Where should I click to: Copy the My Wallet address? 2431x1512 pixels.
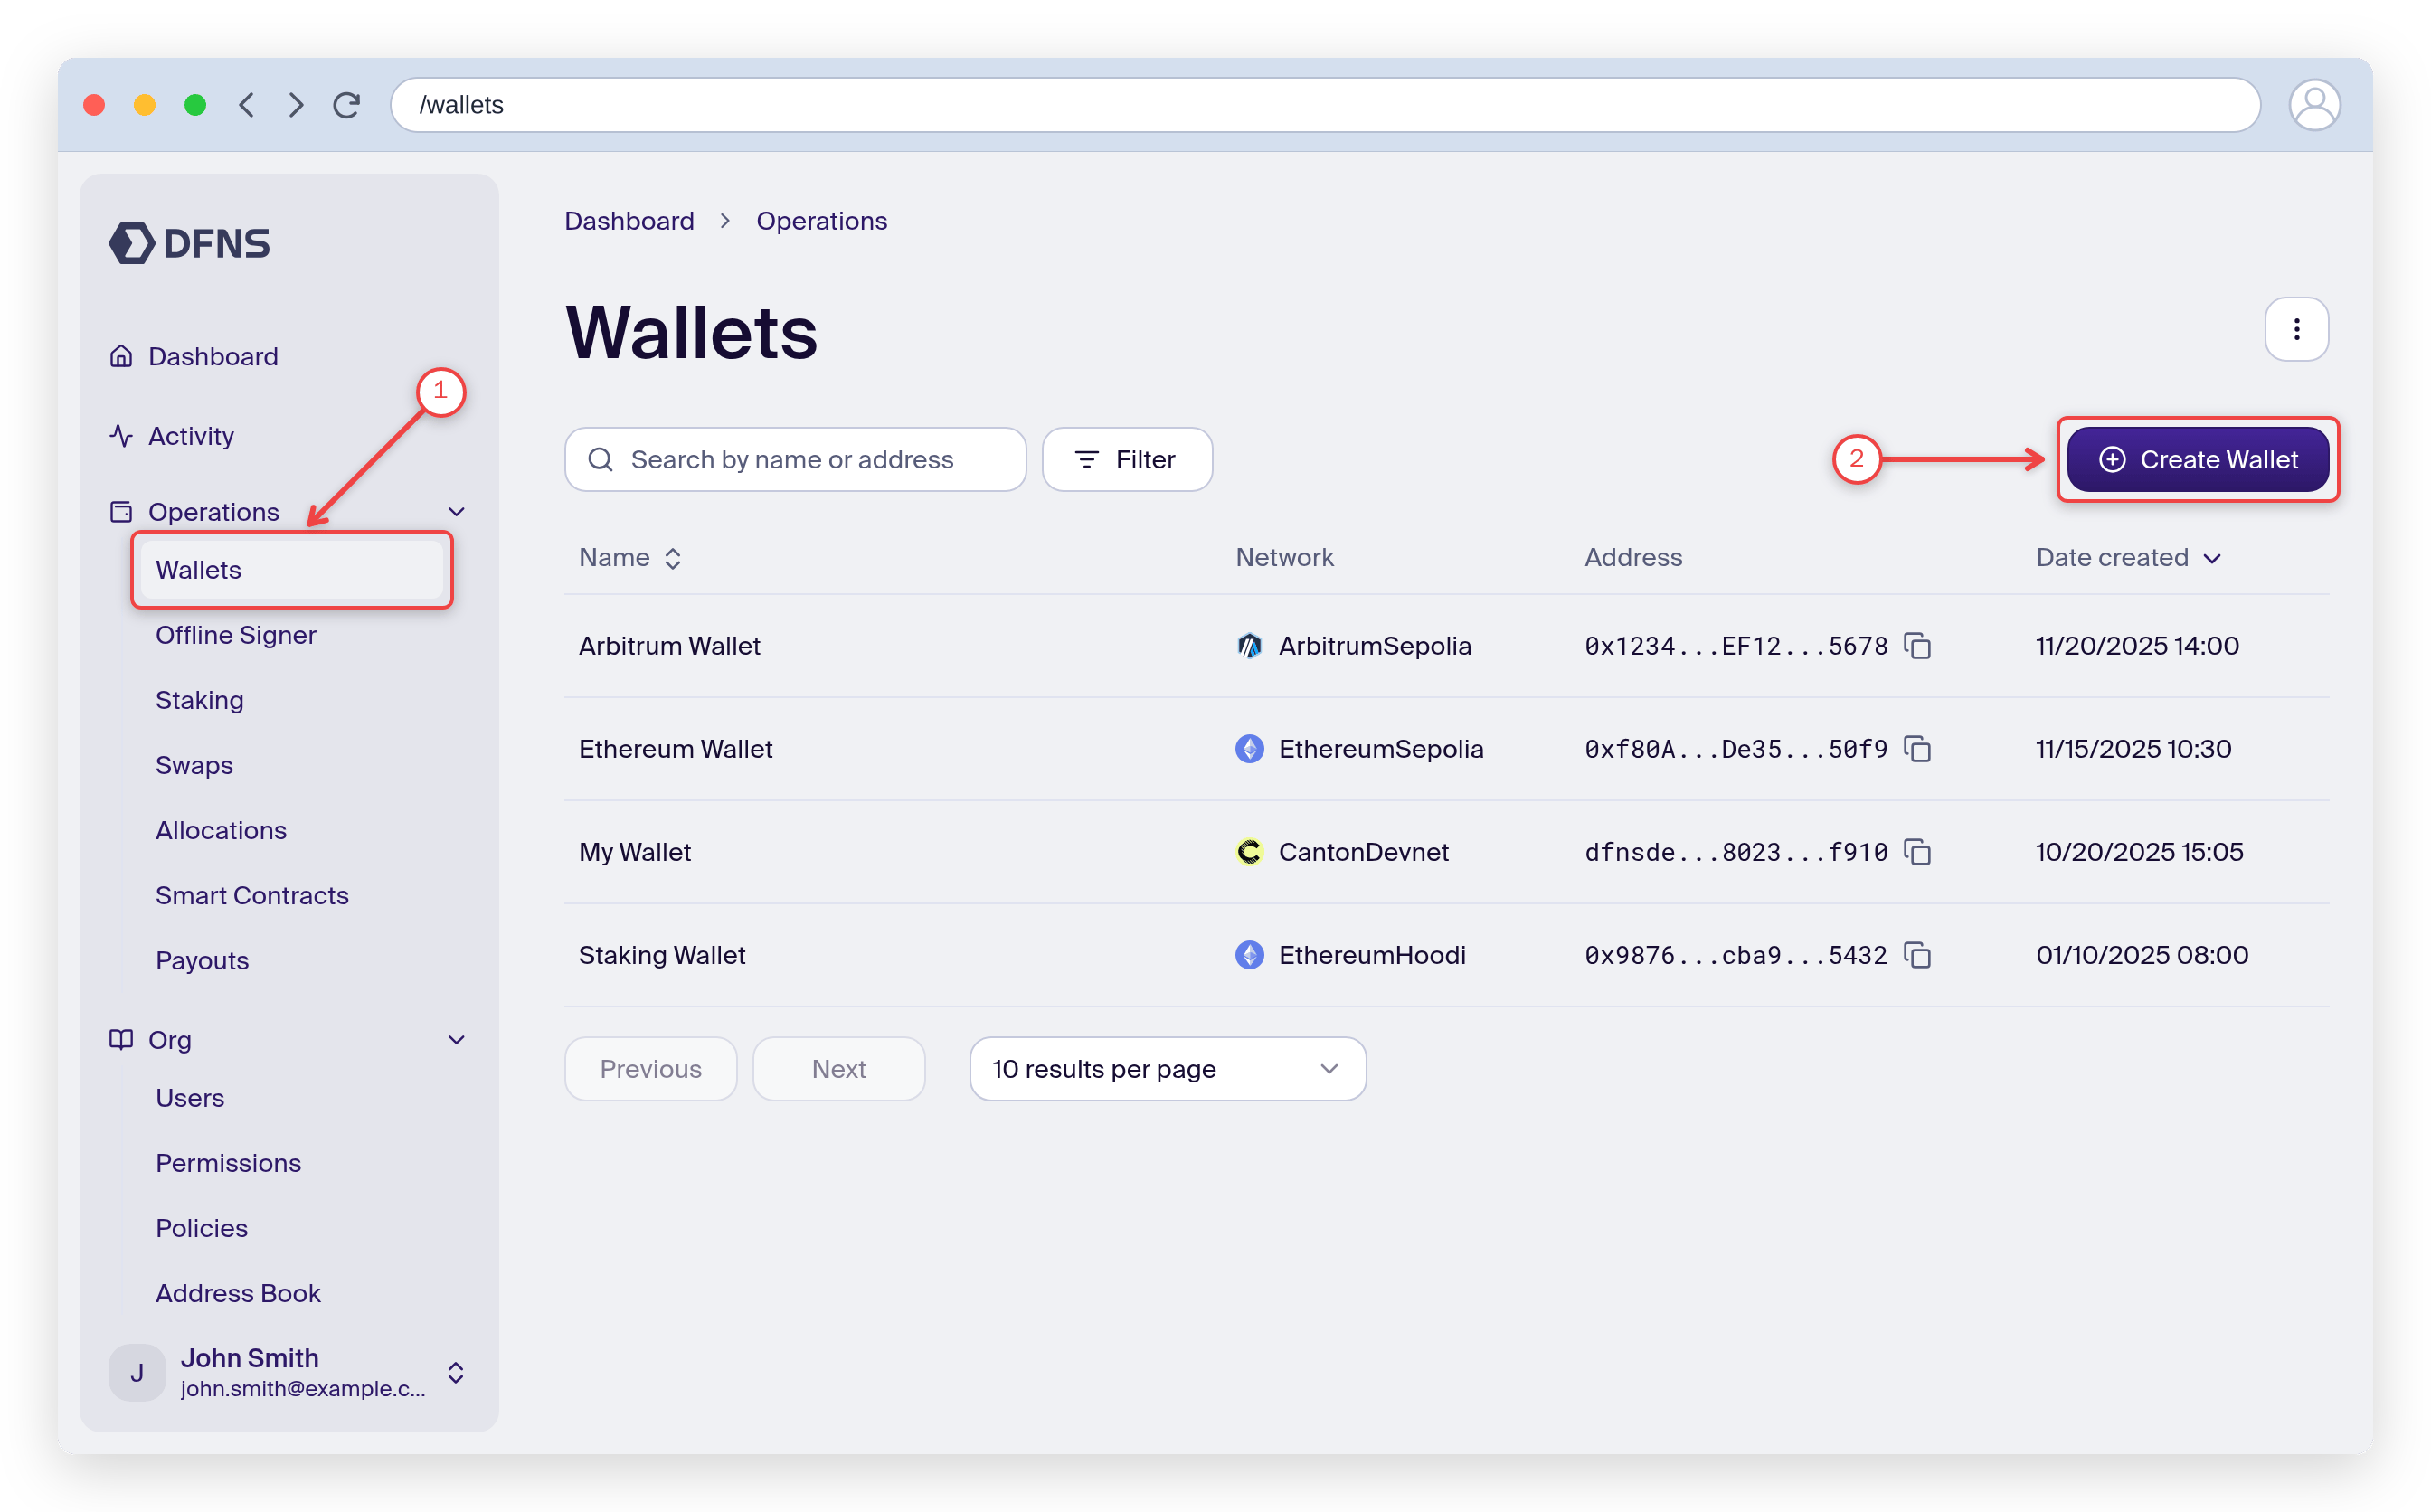[x=1917, y=852]
